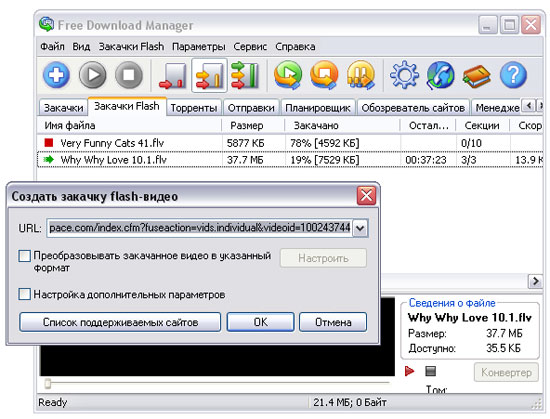Stop preview with gray square button
550x419 pixels.
[430, 371]
